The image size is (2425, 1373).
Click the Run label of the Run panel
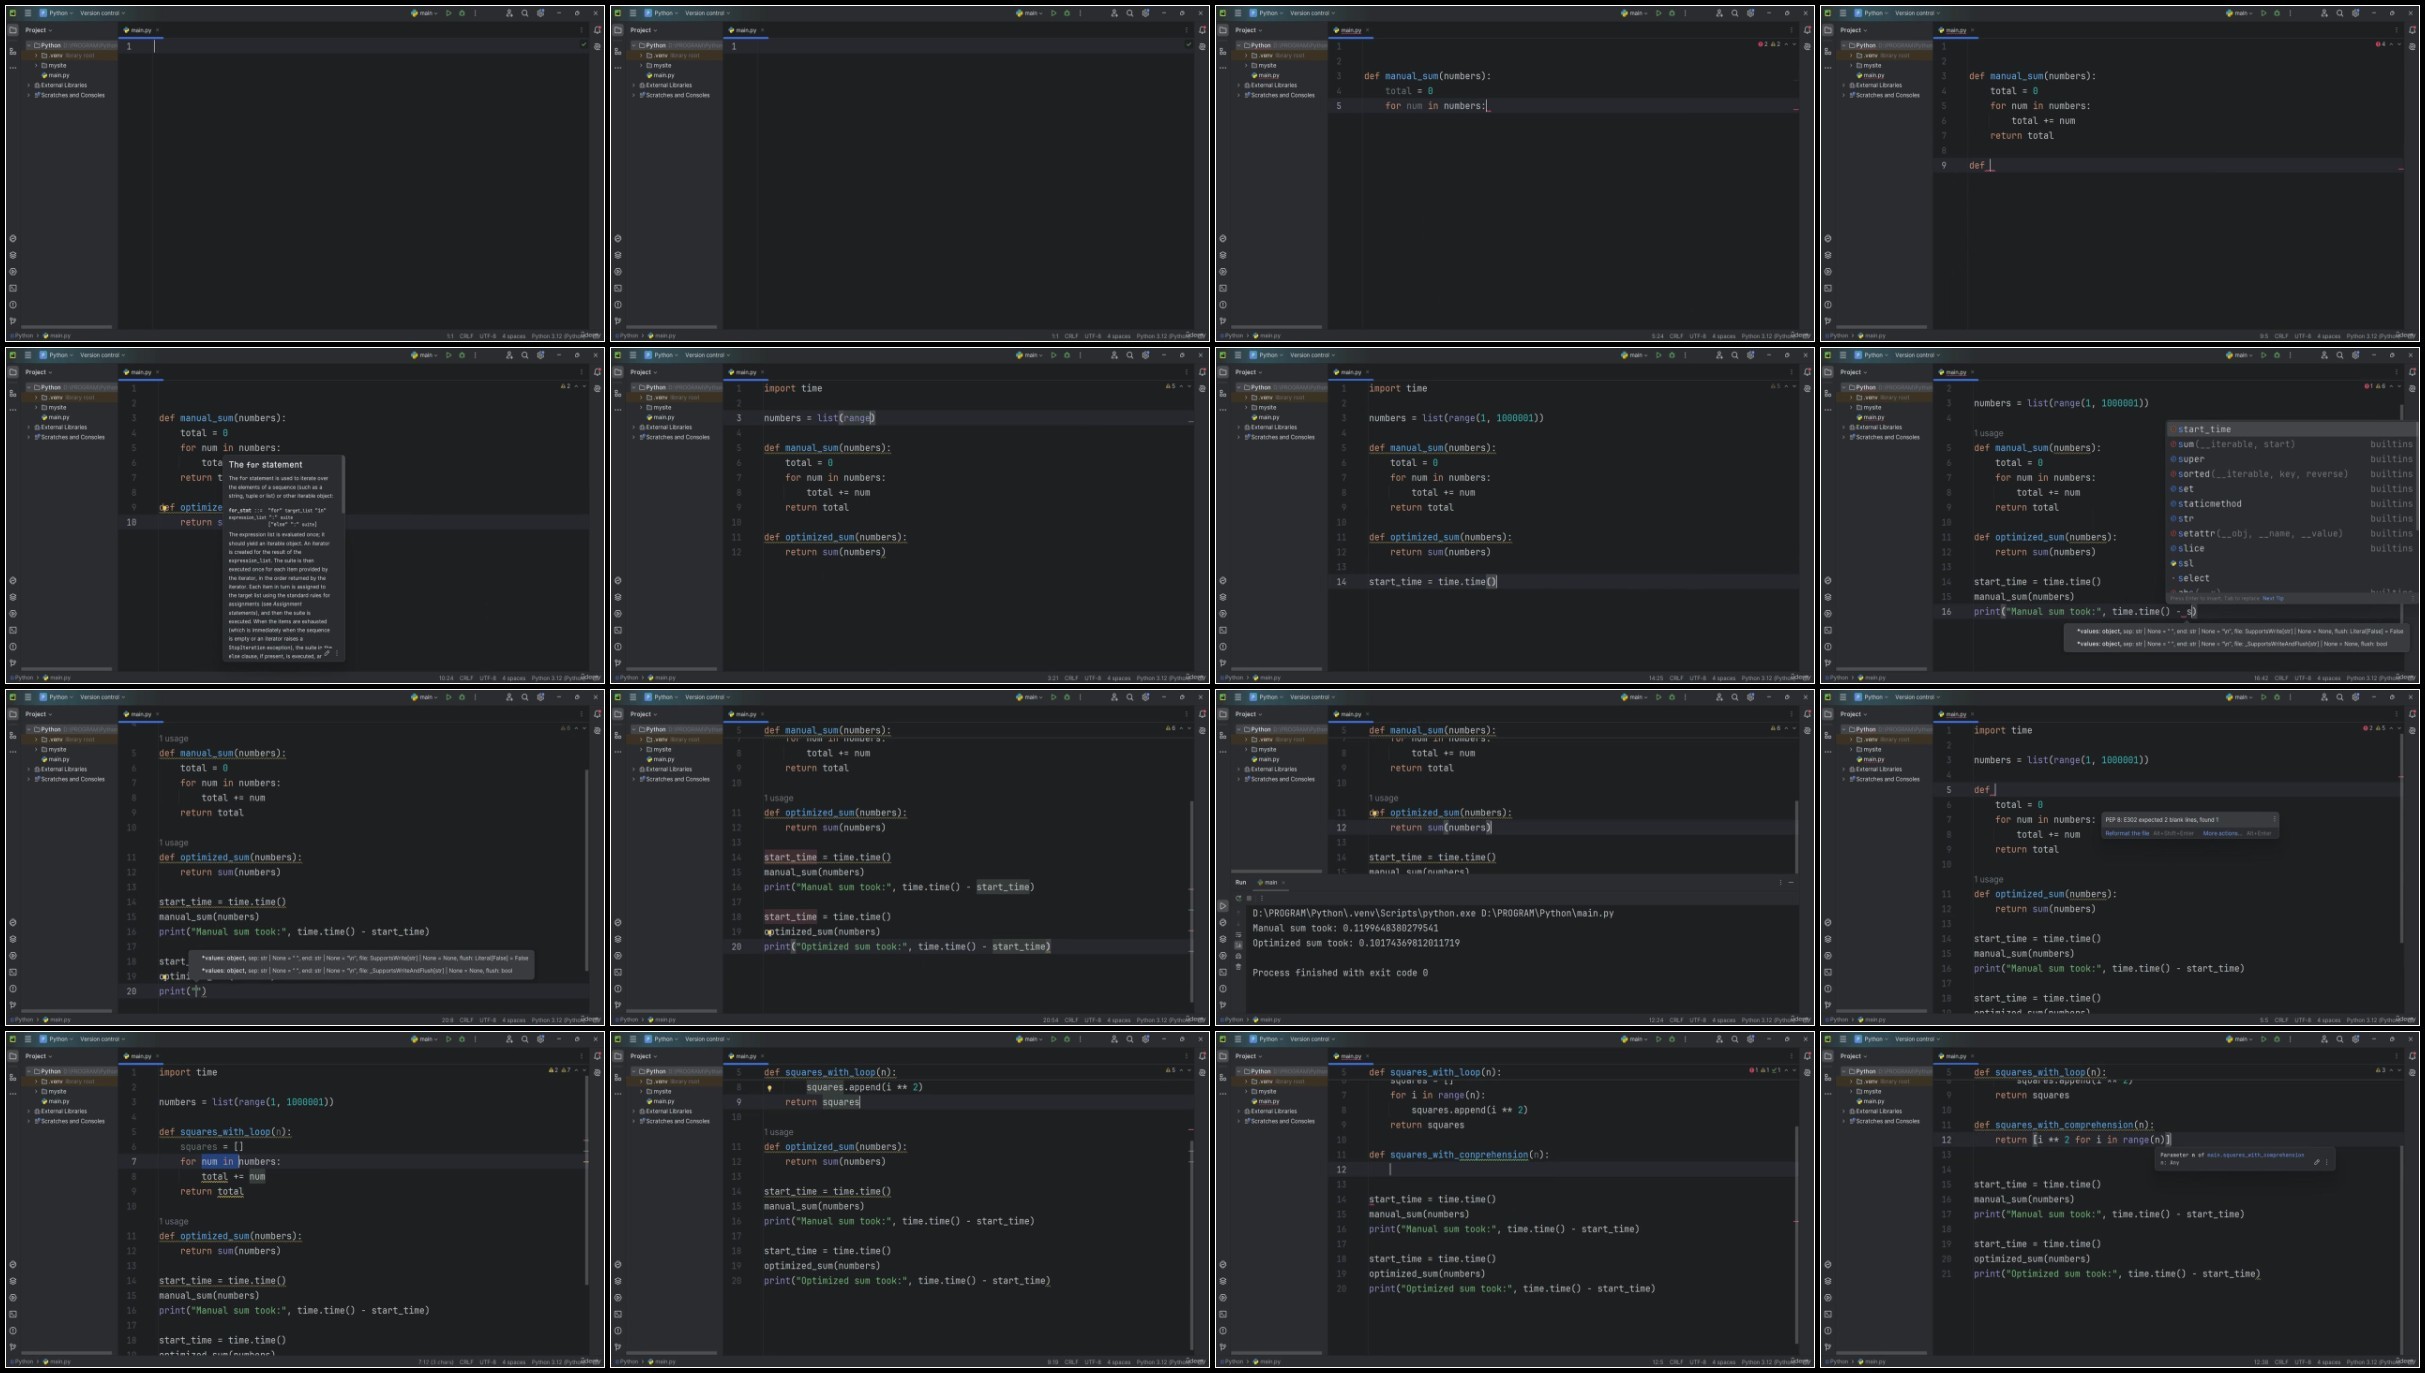(x=1240, y=882)
